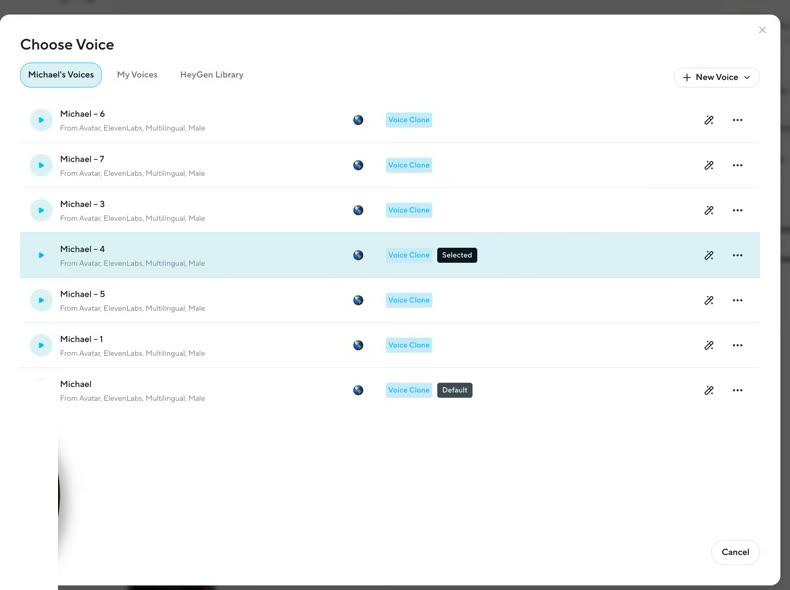Screen dimensions: 790x590
Task: Click Voice Clone tag on Michael – 5
Action: point(409,300)
